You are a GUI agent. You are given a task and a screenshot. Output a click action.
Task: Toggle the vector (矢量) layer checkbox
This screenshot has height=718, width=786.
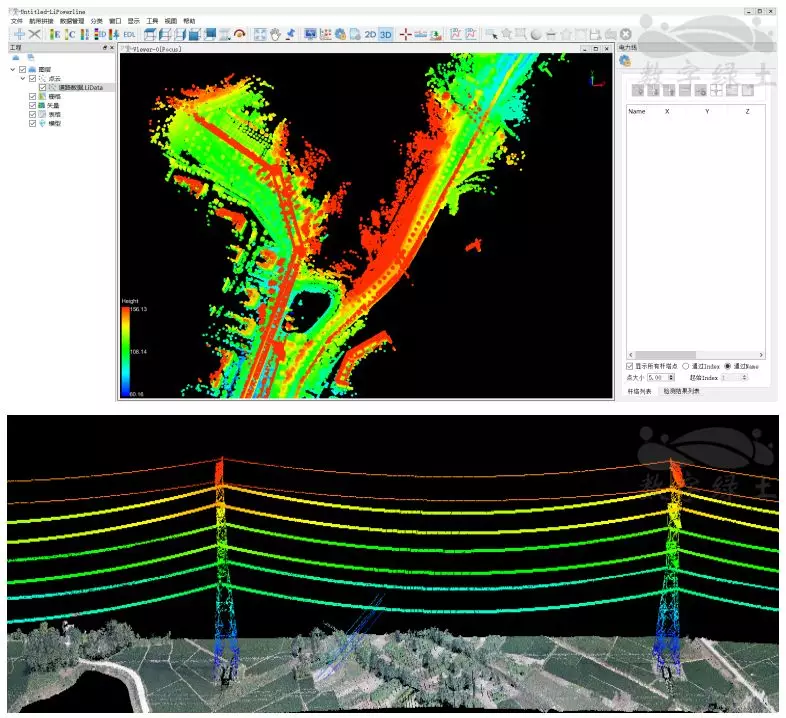pos(33,105)
